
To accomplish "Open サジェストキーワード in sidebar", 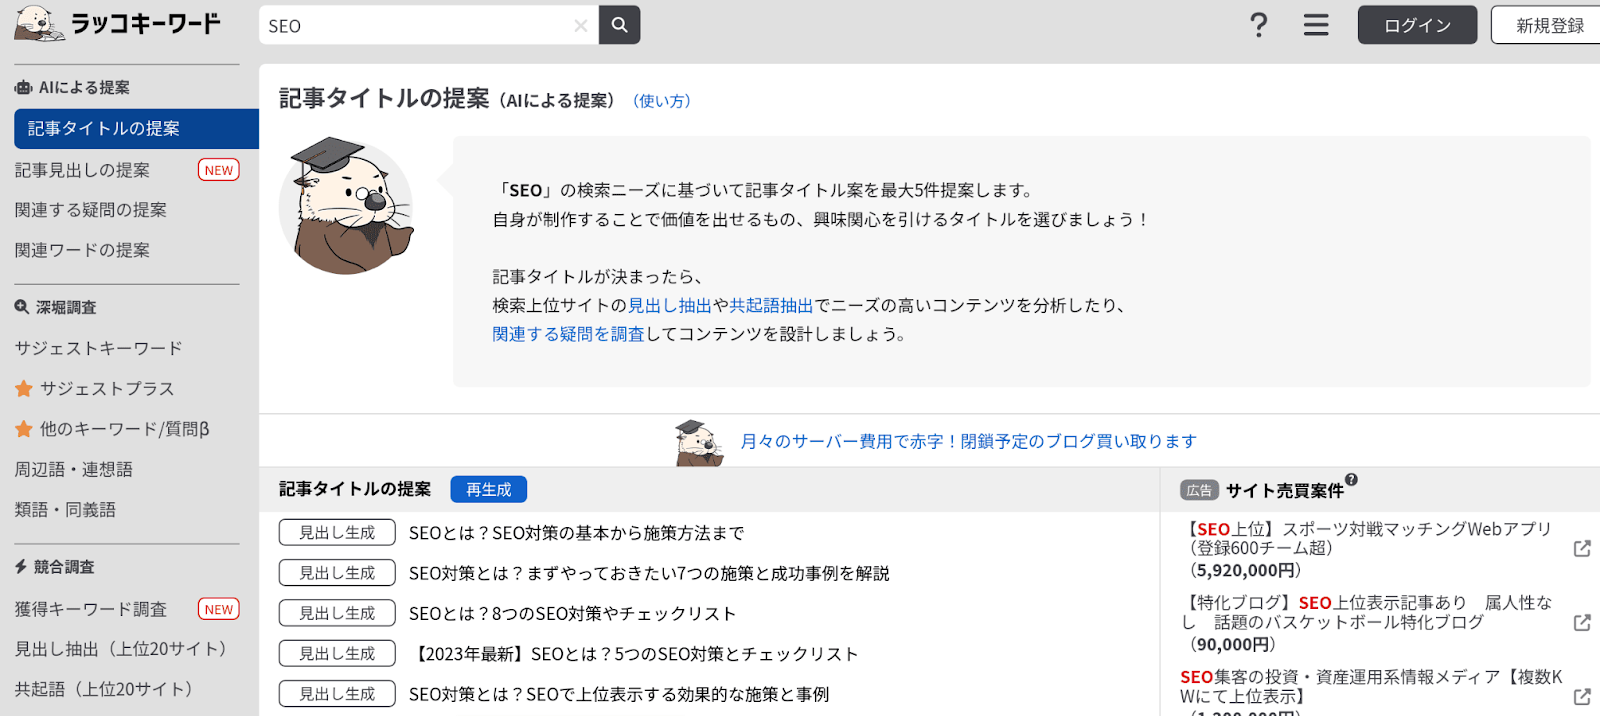I will tap(99, 348).
